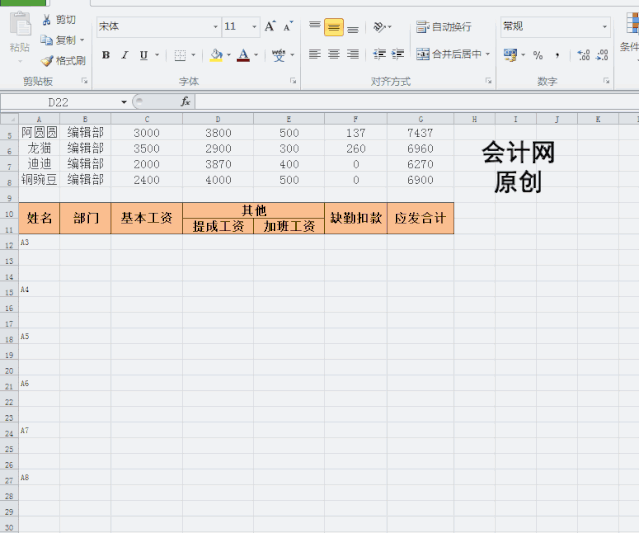Click the phonetic guide (文) icon
Viewport: 639px width, 533px height.
pyautogui.click(x=278, y=55)
